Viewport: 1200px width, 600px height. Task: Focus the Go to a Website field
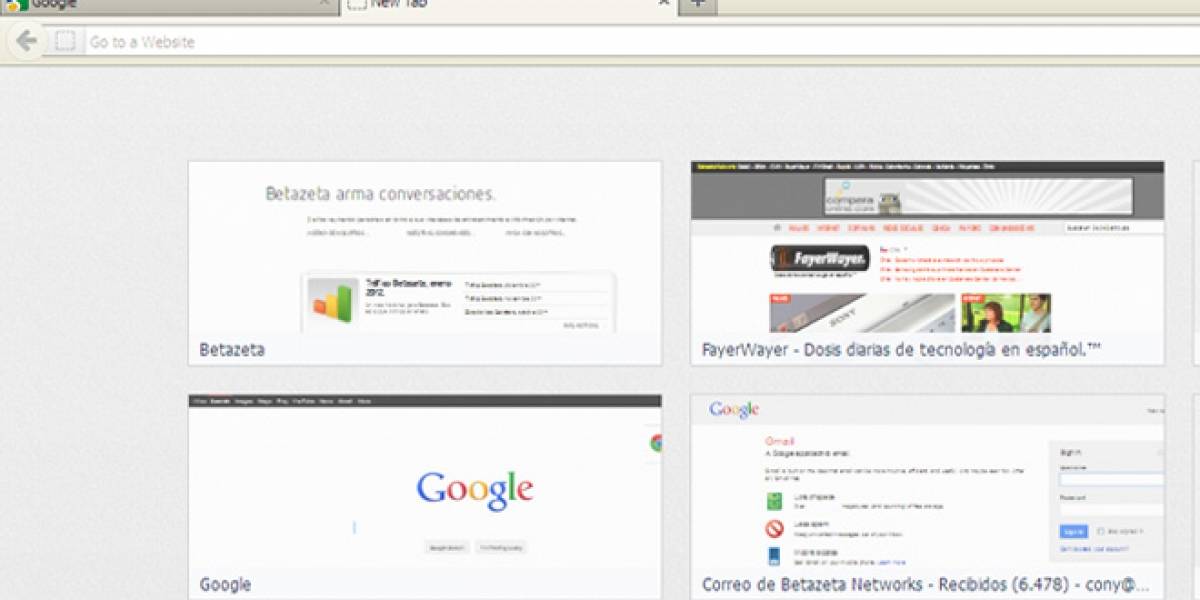(640, 41)
